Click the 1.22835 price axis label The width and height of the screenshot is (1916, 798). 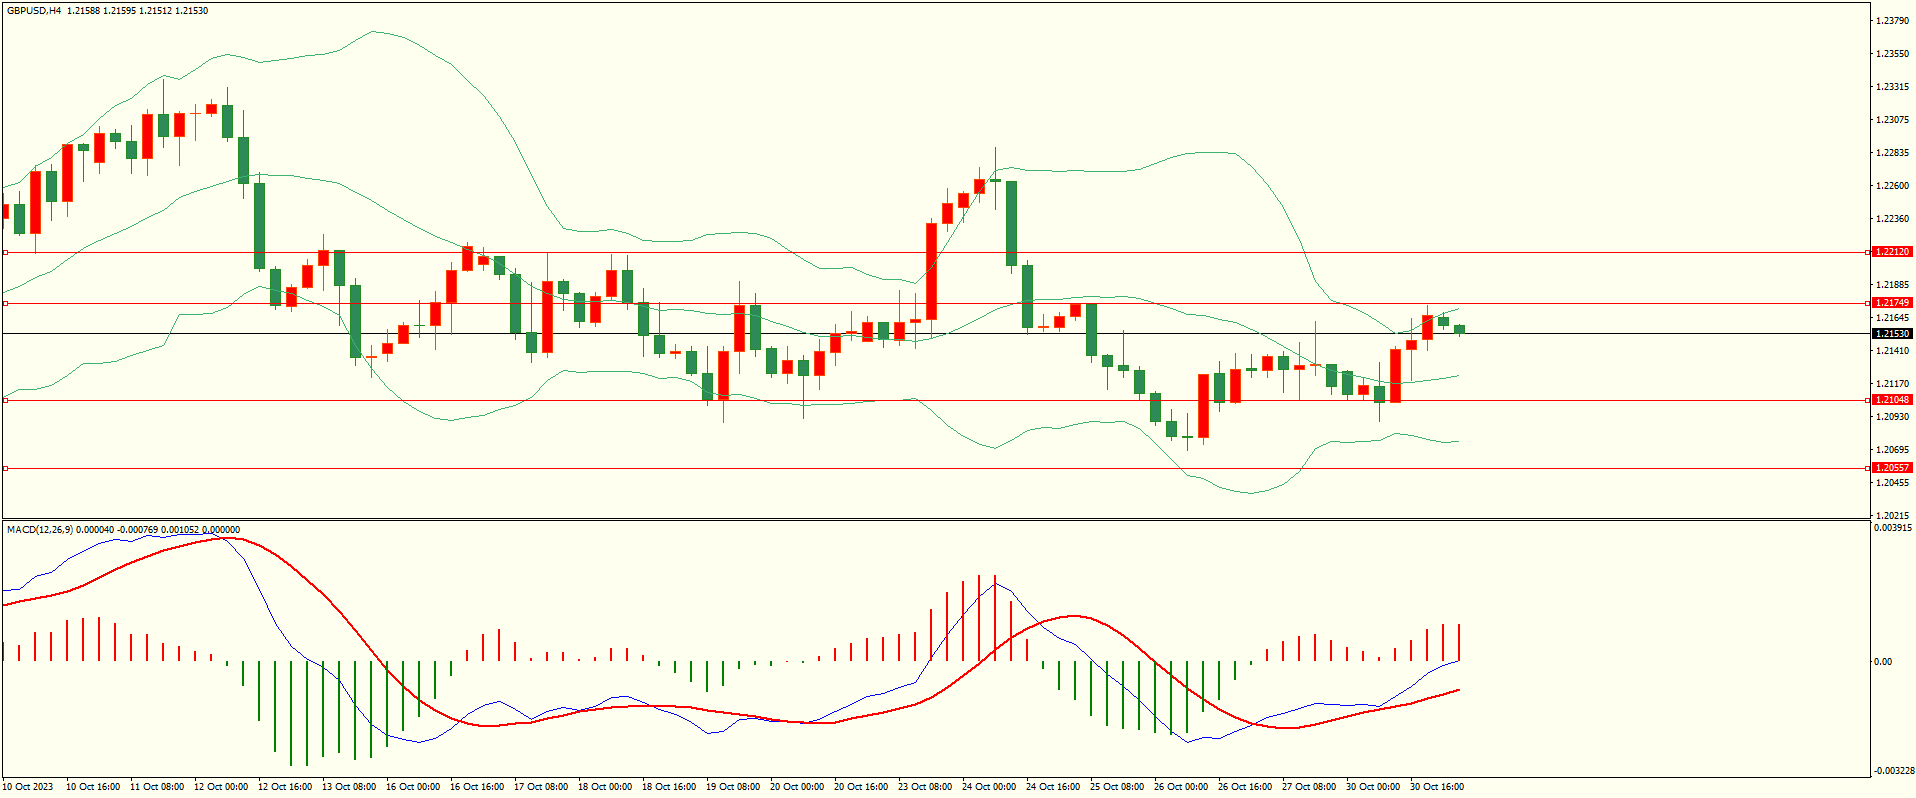point(1892,153)
